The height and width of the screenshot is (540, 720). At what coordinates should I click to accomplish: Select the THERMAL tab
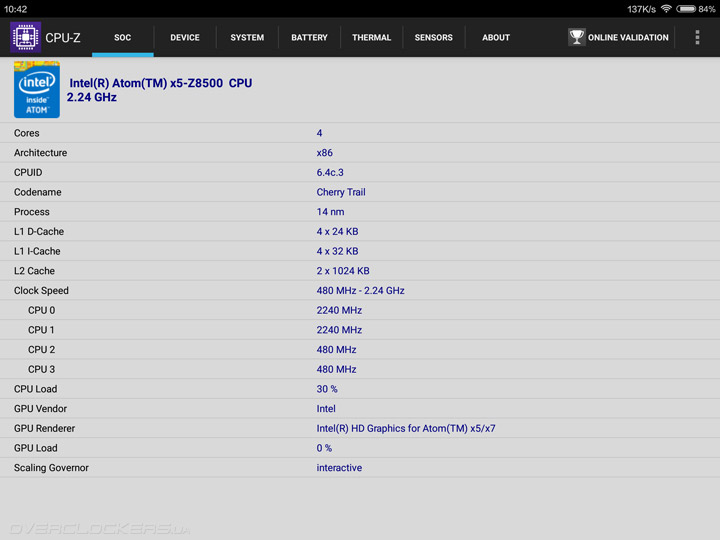(371, 38)
